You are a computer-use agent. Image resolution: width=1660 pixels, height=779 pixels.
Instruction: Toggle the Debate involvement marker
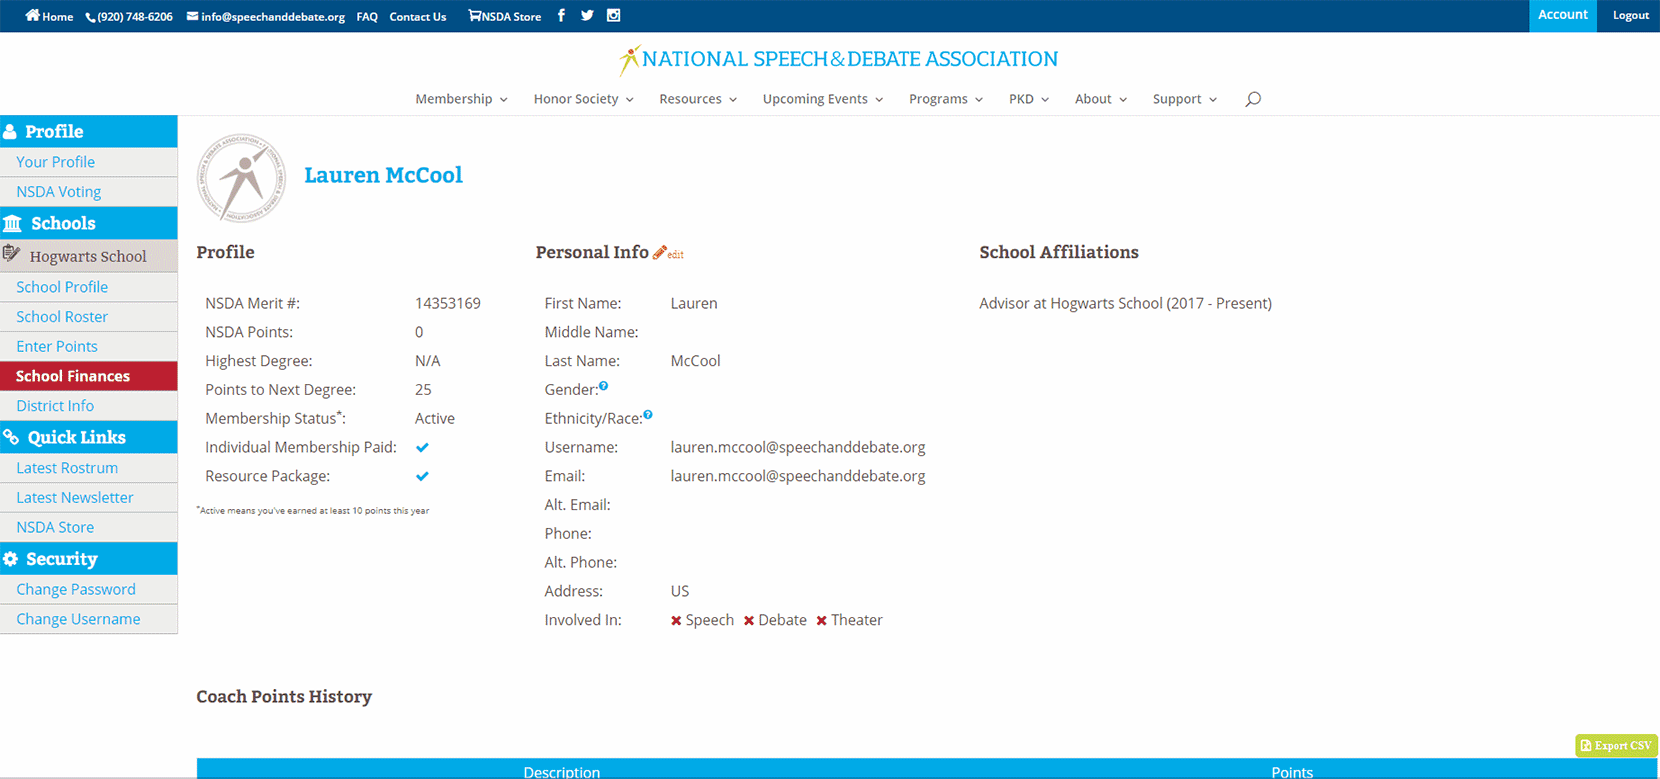(x=749, y=621)
